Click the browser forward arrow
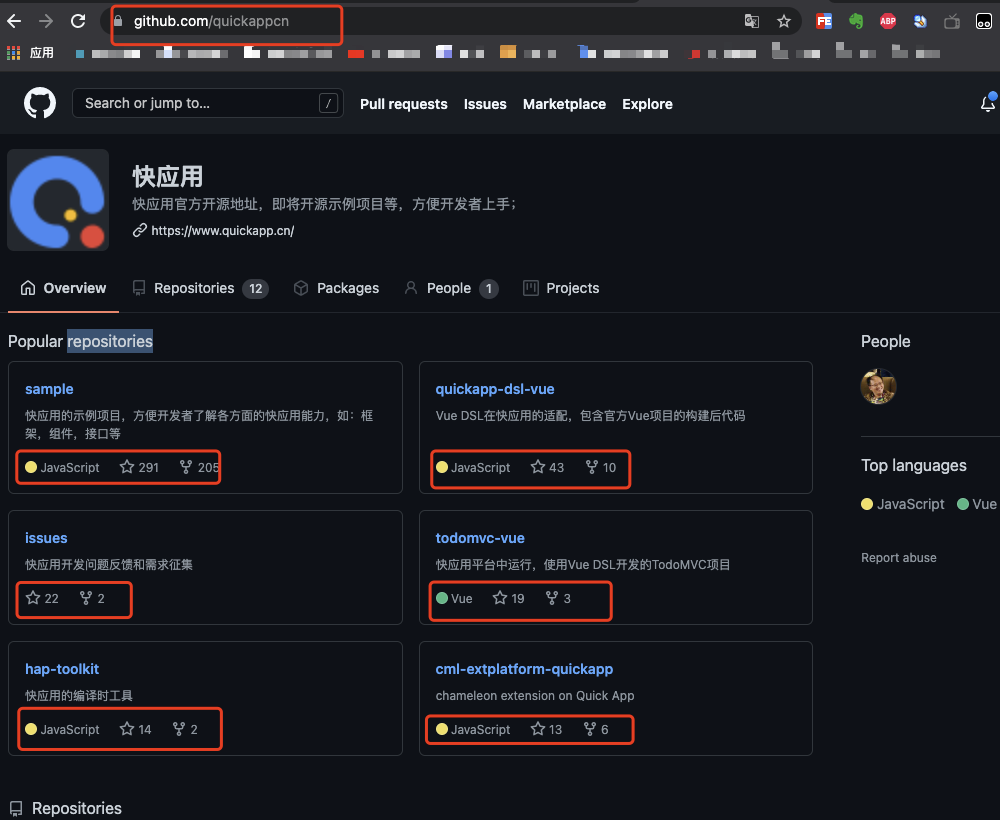Image resolution: width=1000 pixels, height=820 pixels. (46, 21)
